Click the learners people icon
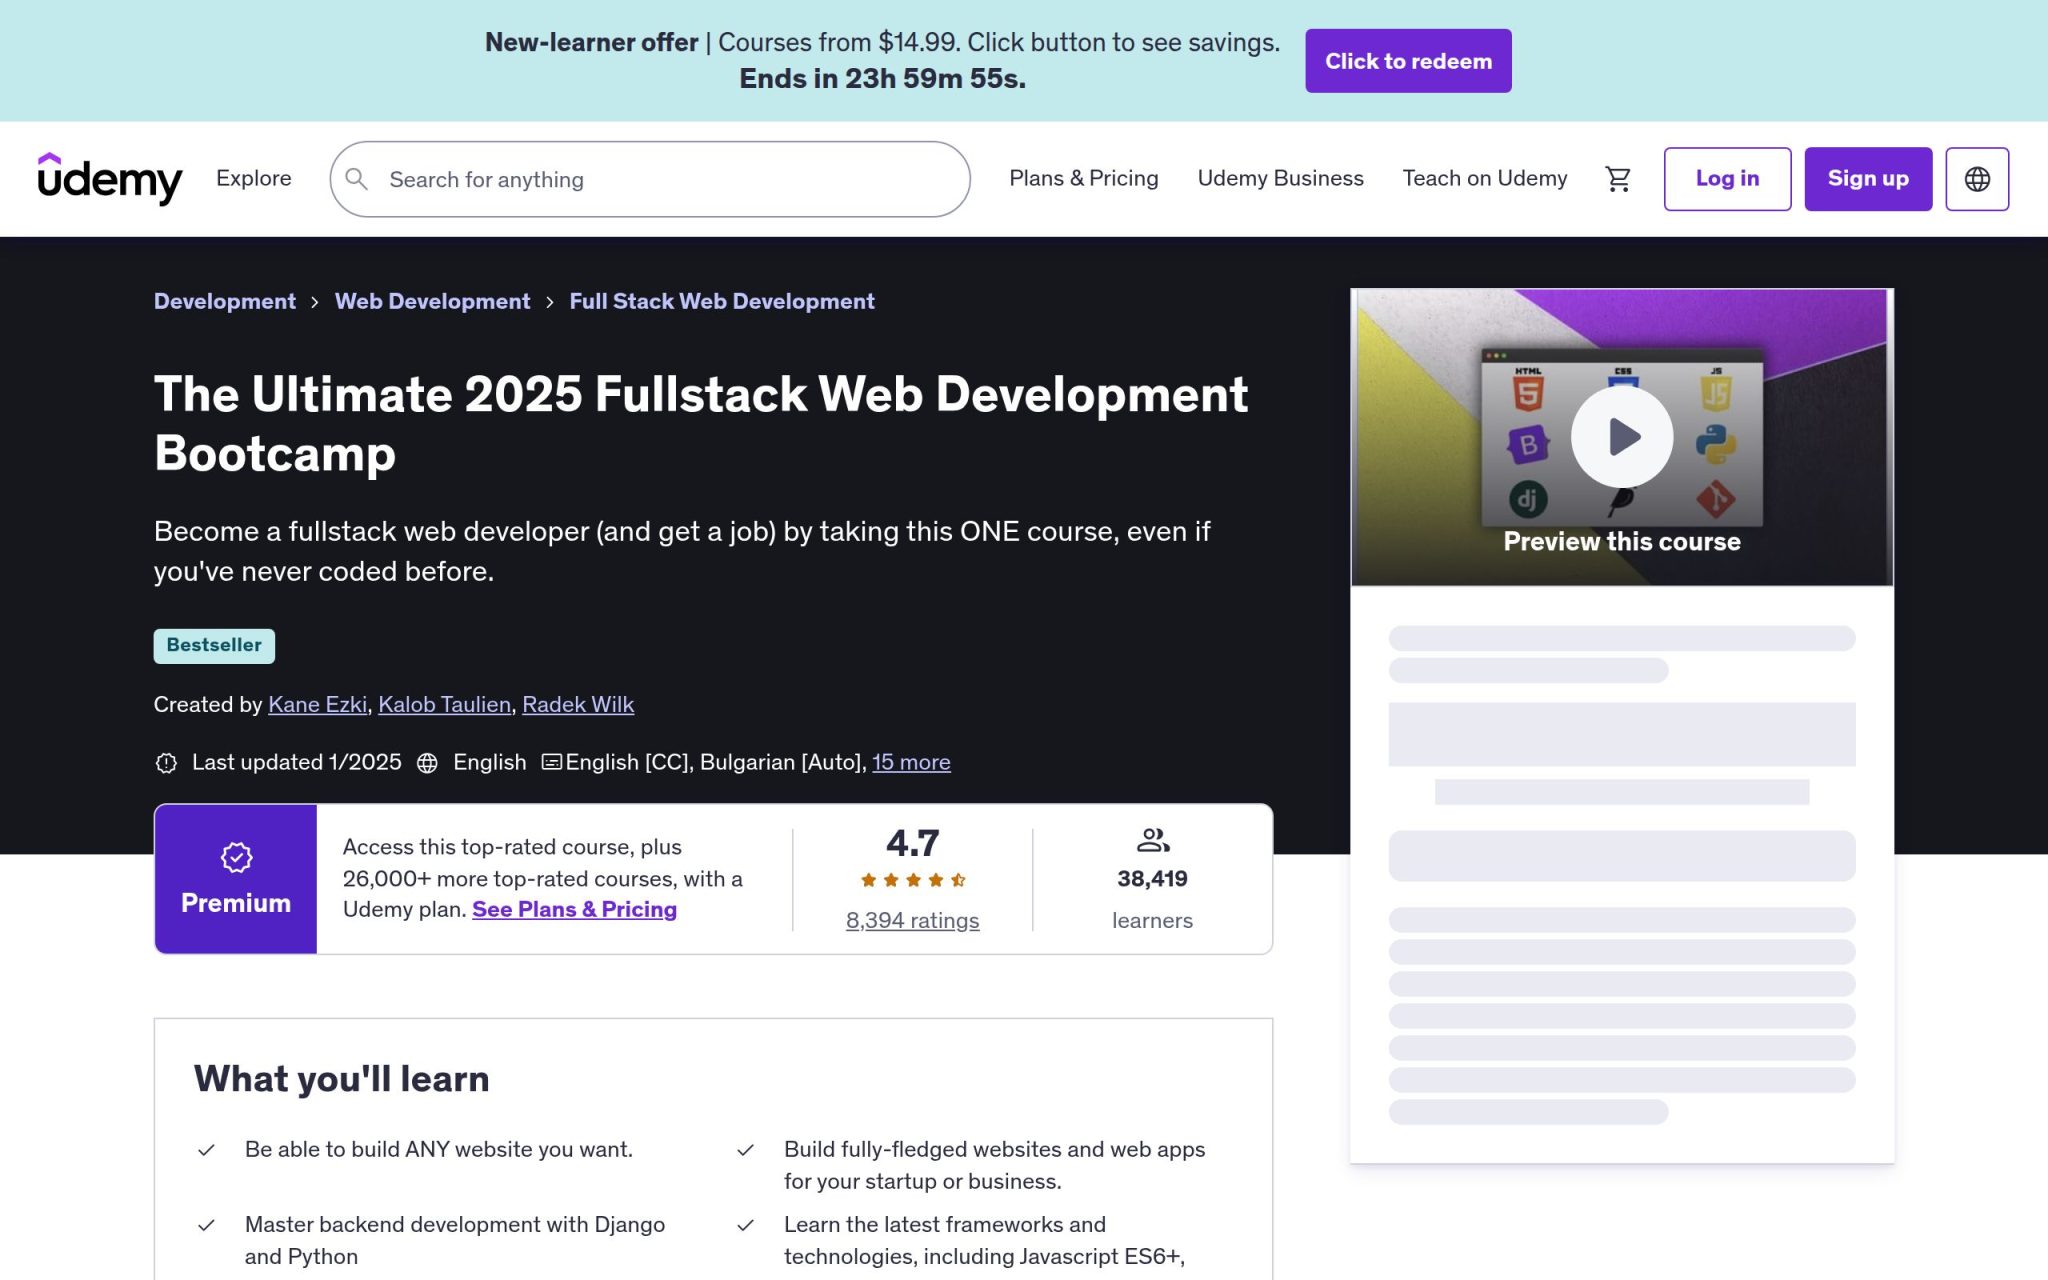 click(x=1153, y=840)
